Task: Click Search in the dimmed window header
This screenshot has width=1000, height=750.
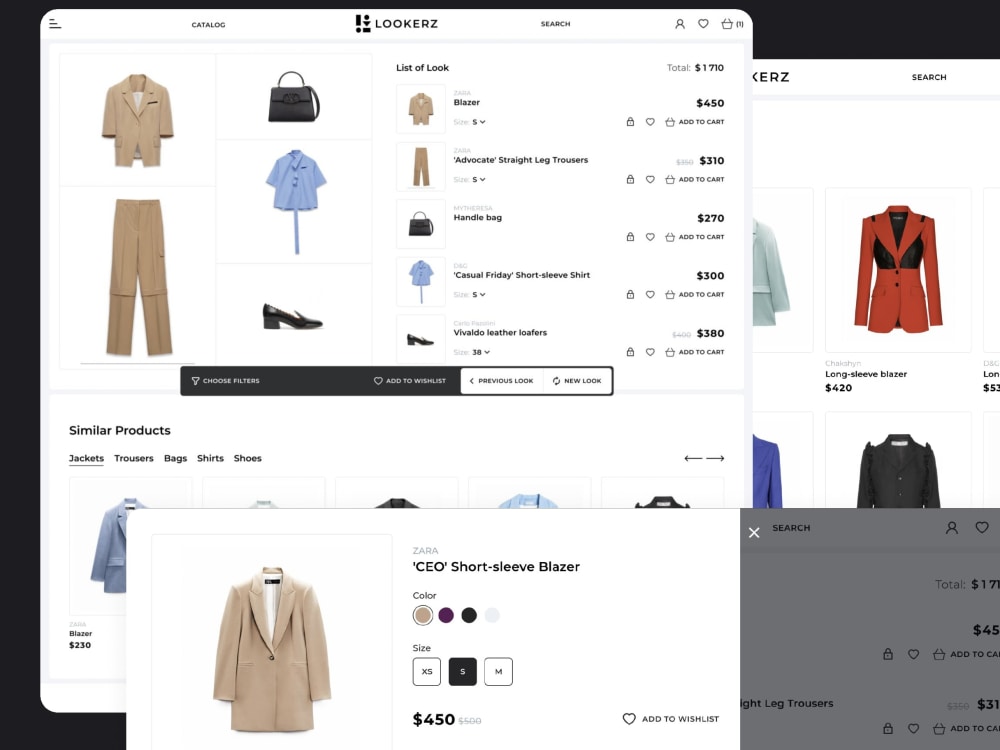Action: click(791, 528)
